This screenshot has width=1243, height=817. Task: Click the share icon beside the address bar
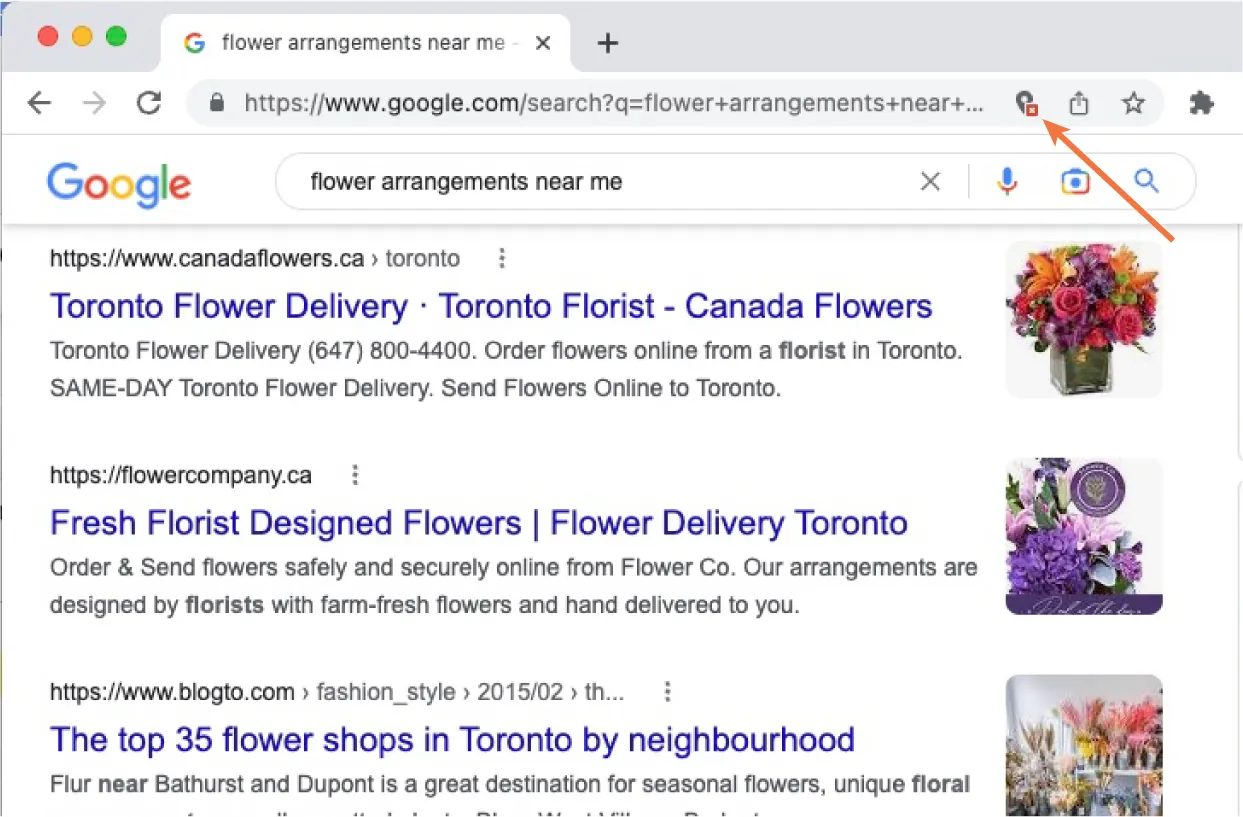point(1078,102)
